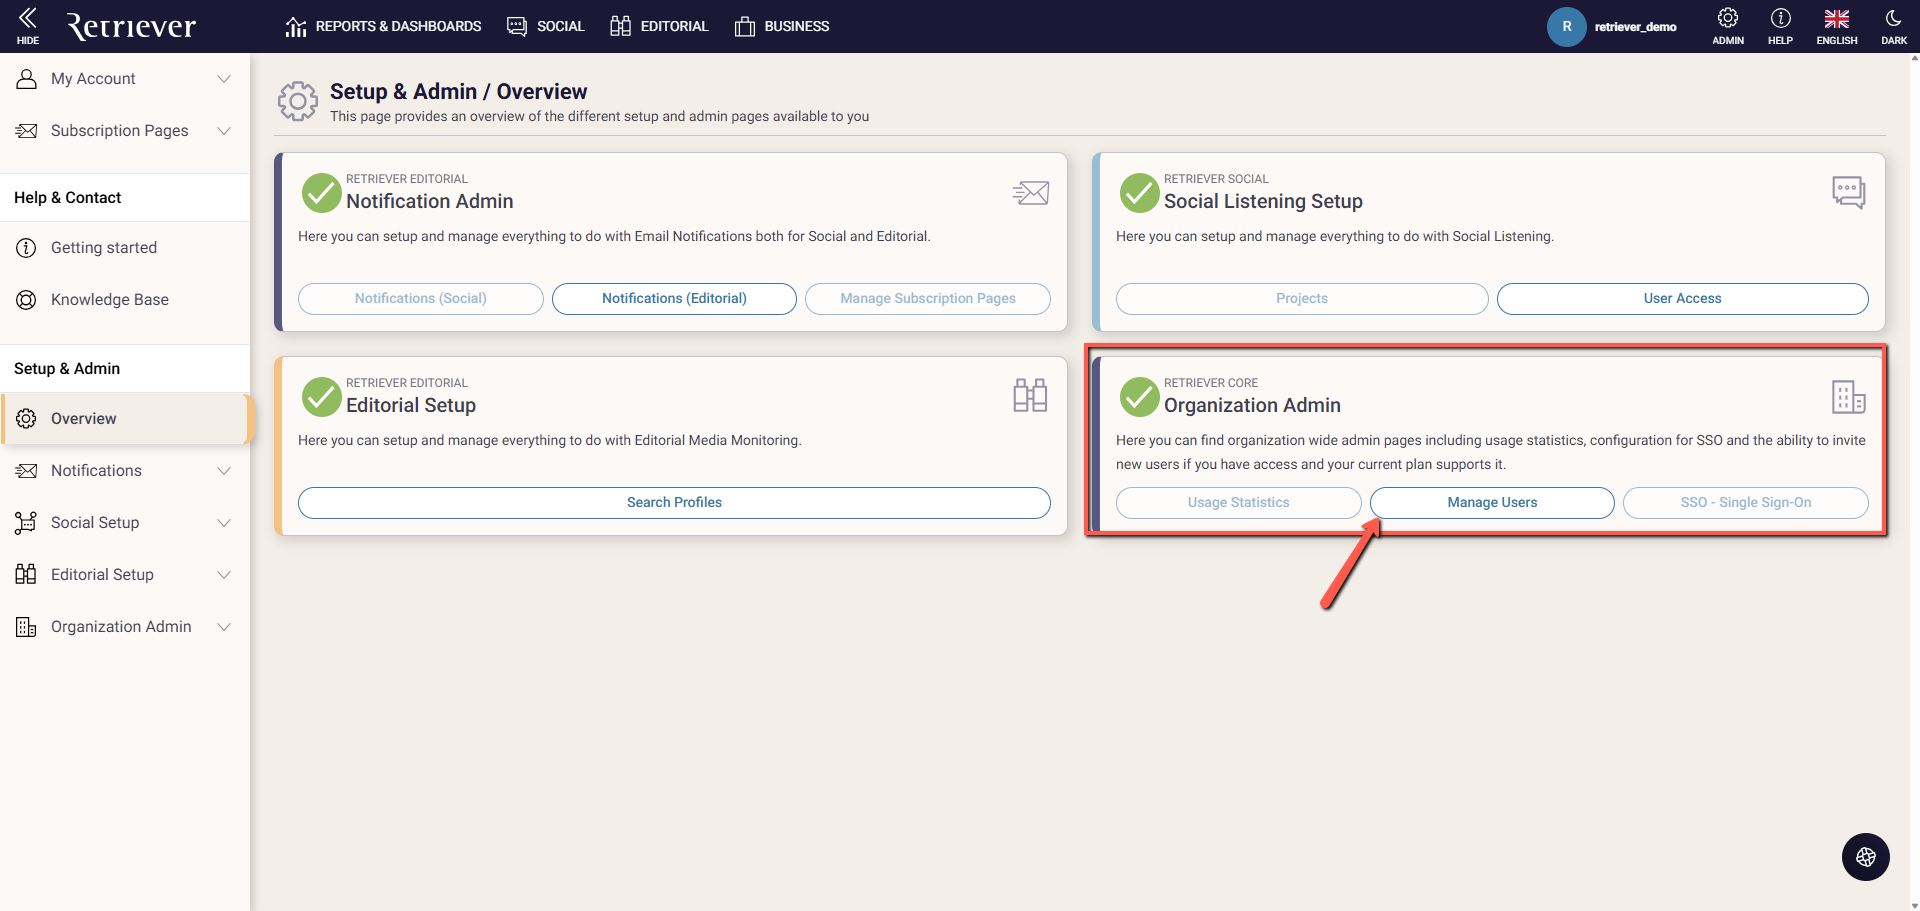The image size is (1920, 911).
Task: Click the Overview gear icon in sidebar
Action: pos(27,419)
